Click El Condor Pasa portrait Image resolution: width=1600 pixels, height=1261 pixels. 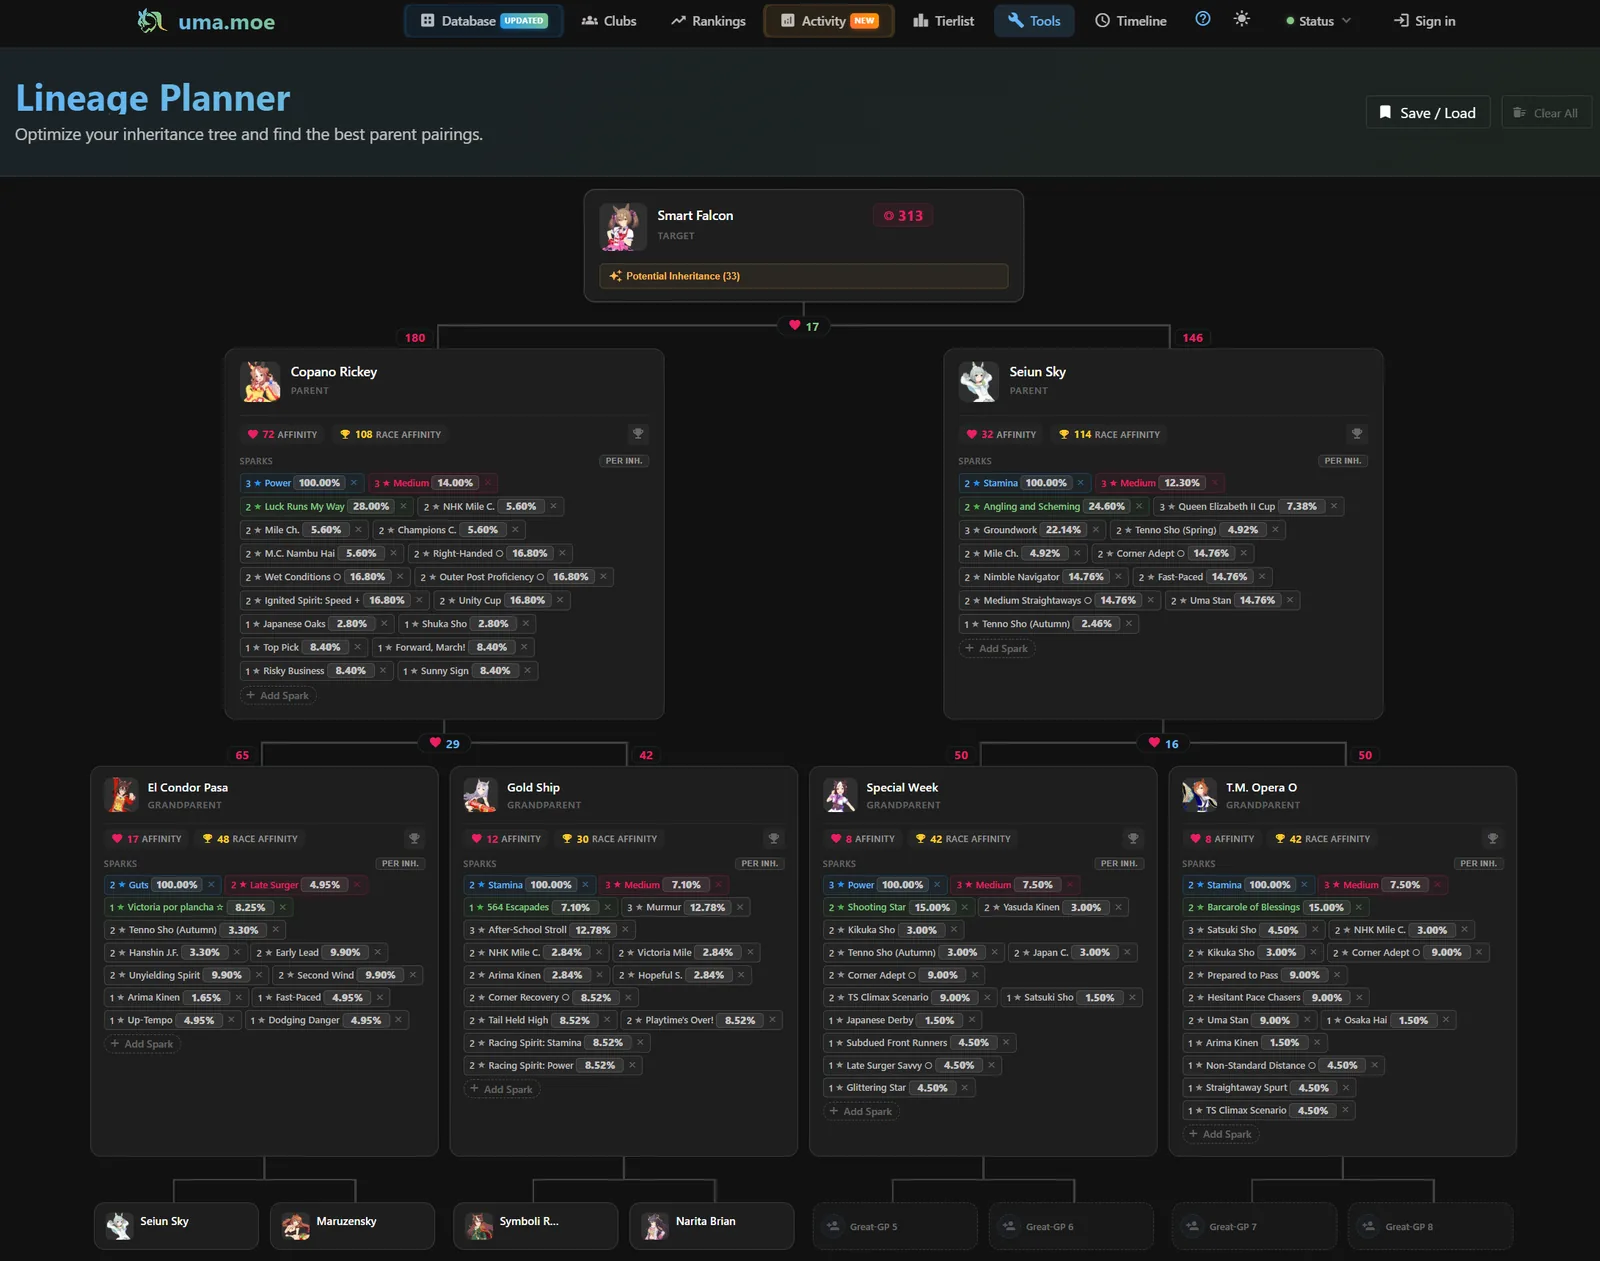[121, 795]
